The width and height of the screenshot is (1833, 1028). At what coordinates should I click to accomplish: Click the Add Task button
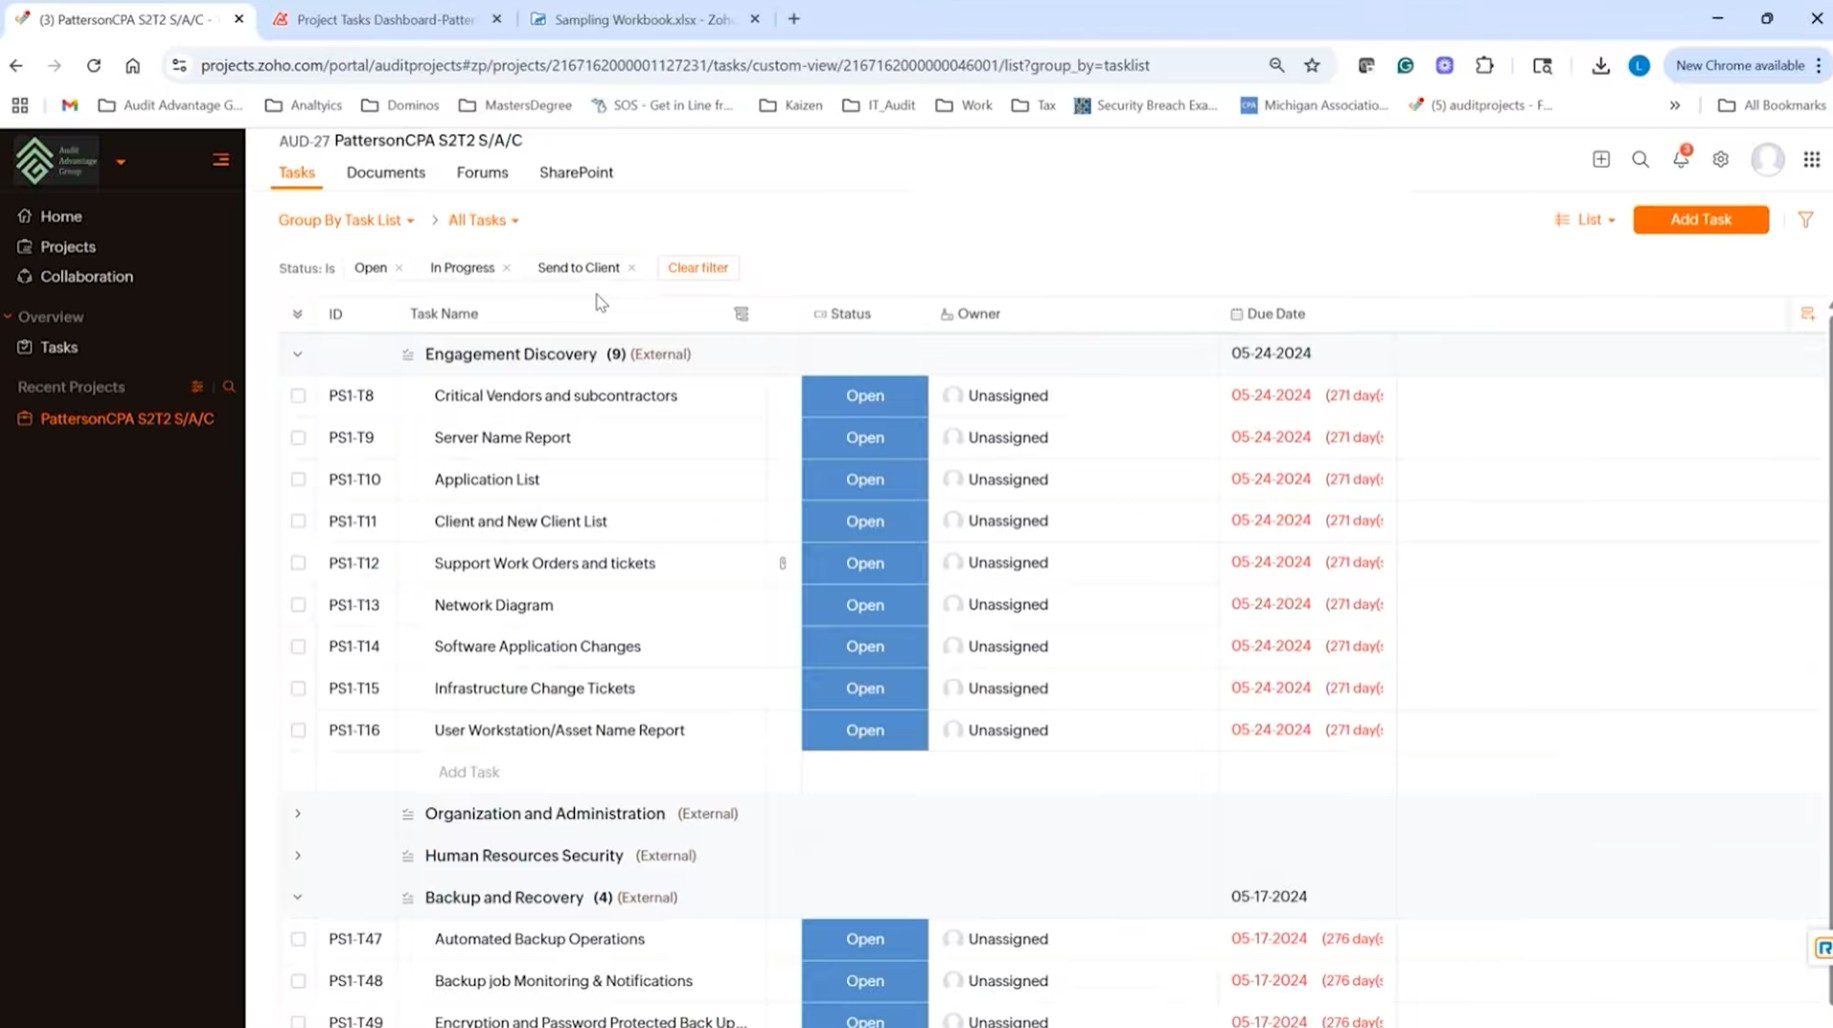(x=1700, y=220)
